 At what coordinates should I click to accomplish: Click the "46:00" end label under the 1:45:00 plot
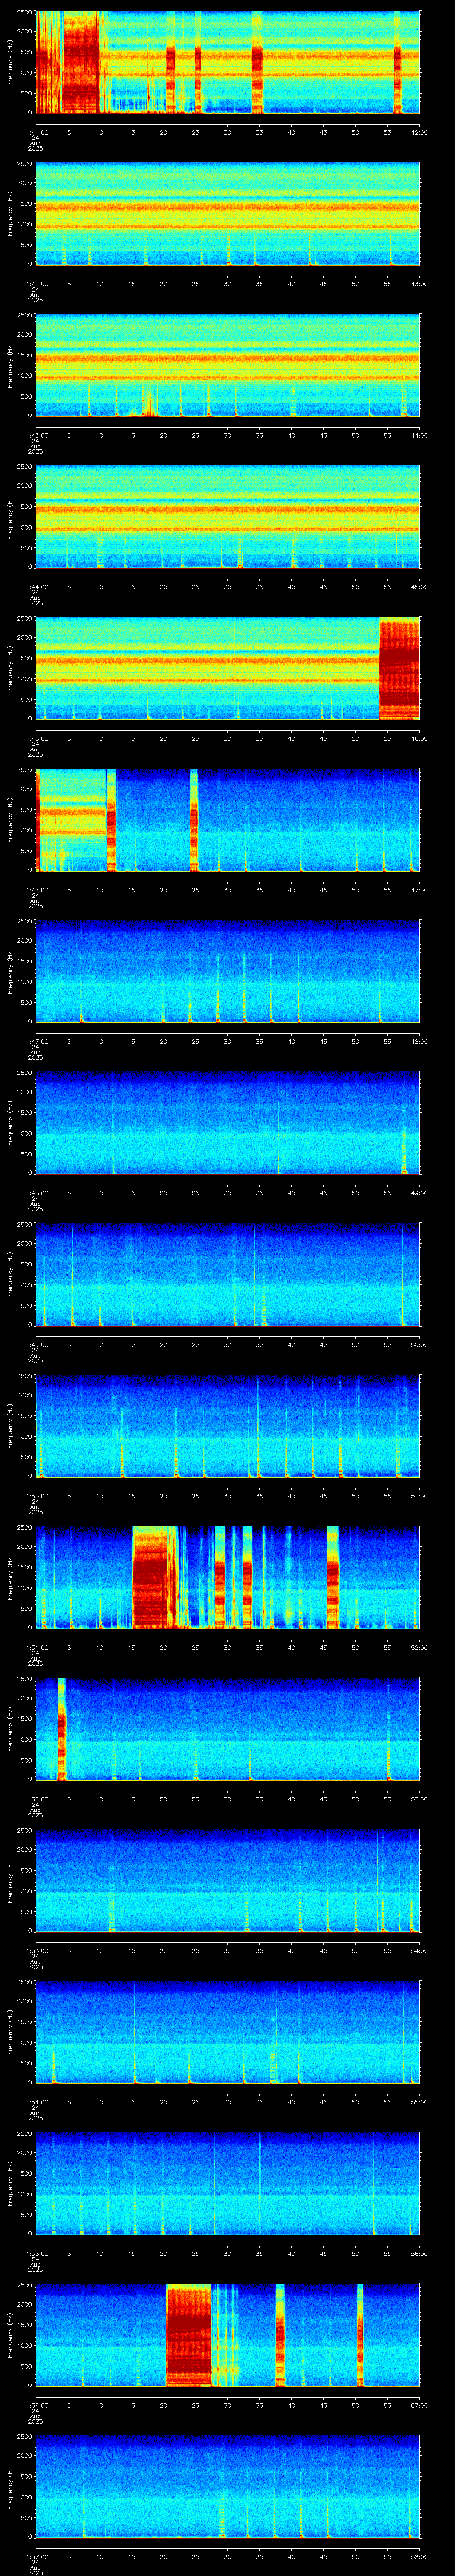419,738
